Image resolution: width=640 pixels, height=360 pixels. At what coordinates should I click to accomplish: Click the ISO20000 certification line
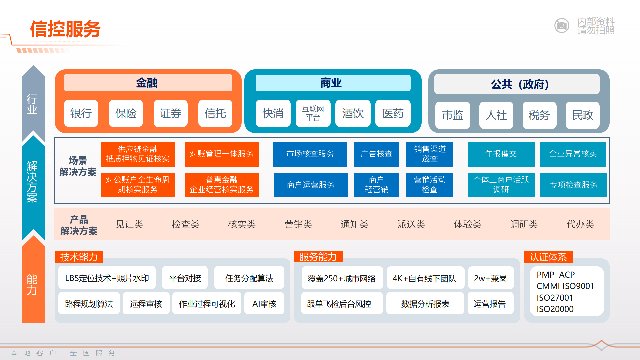coord(555,309)
